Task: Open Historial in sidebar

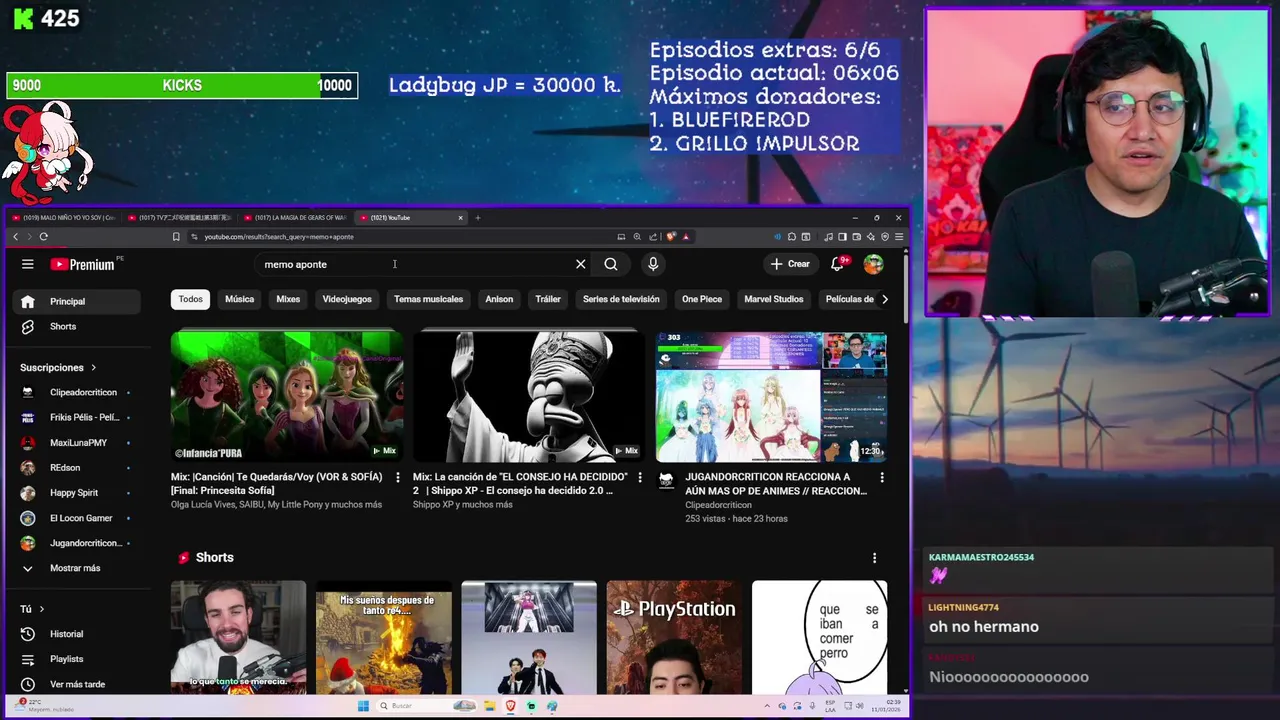Action: [x=78, y=634]
